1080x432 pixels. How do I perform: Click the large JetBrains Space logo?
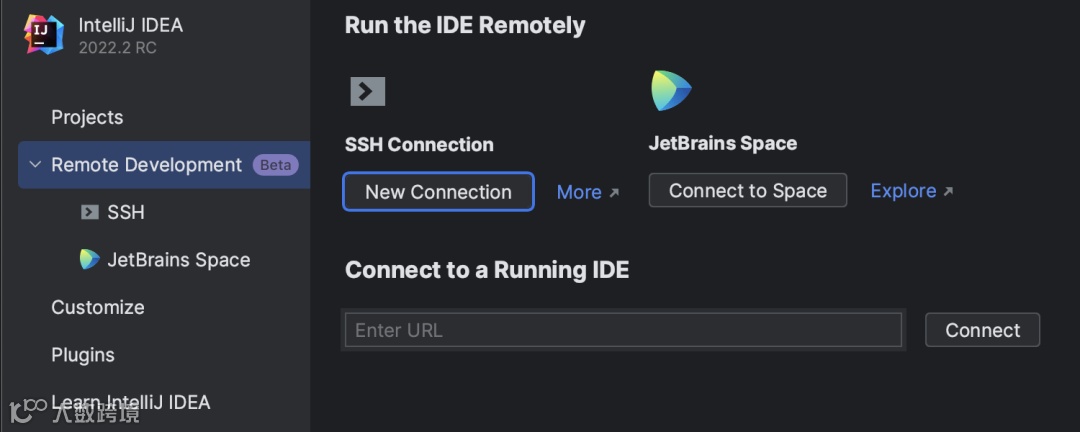(671, 91)
